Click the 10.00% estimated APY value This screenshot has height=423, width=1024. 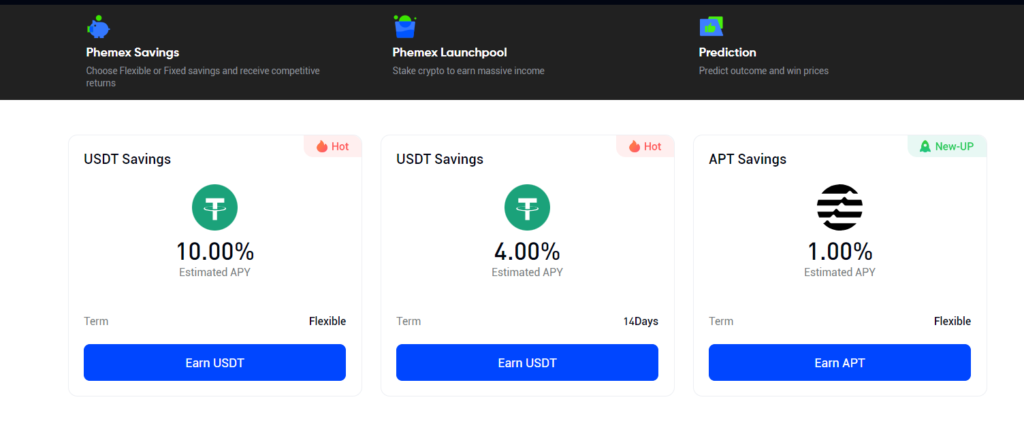215,251
